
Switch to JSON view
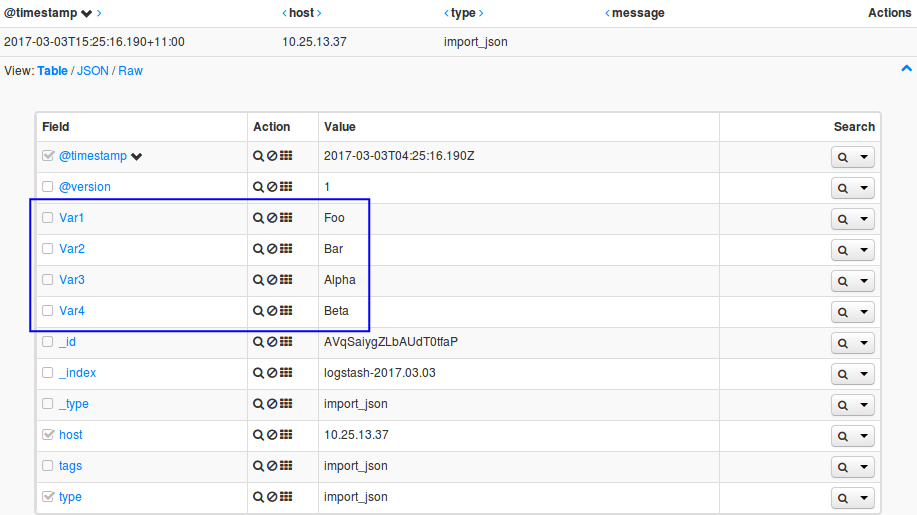(93, 71)
